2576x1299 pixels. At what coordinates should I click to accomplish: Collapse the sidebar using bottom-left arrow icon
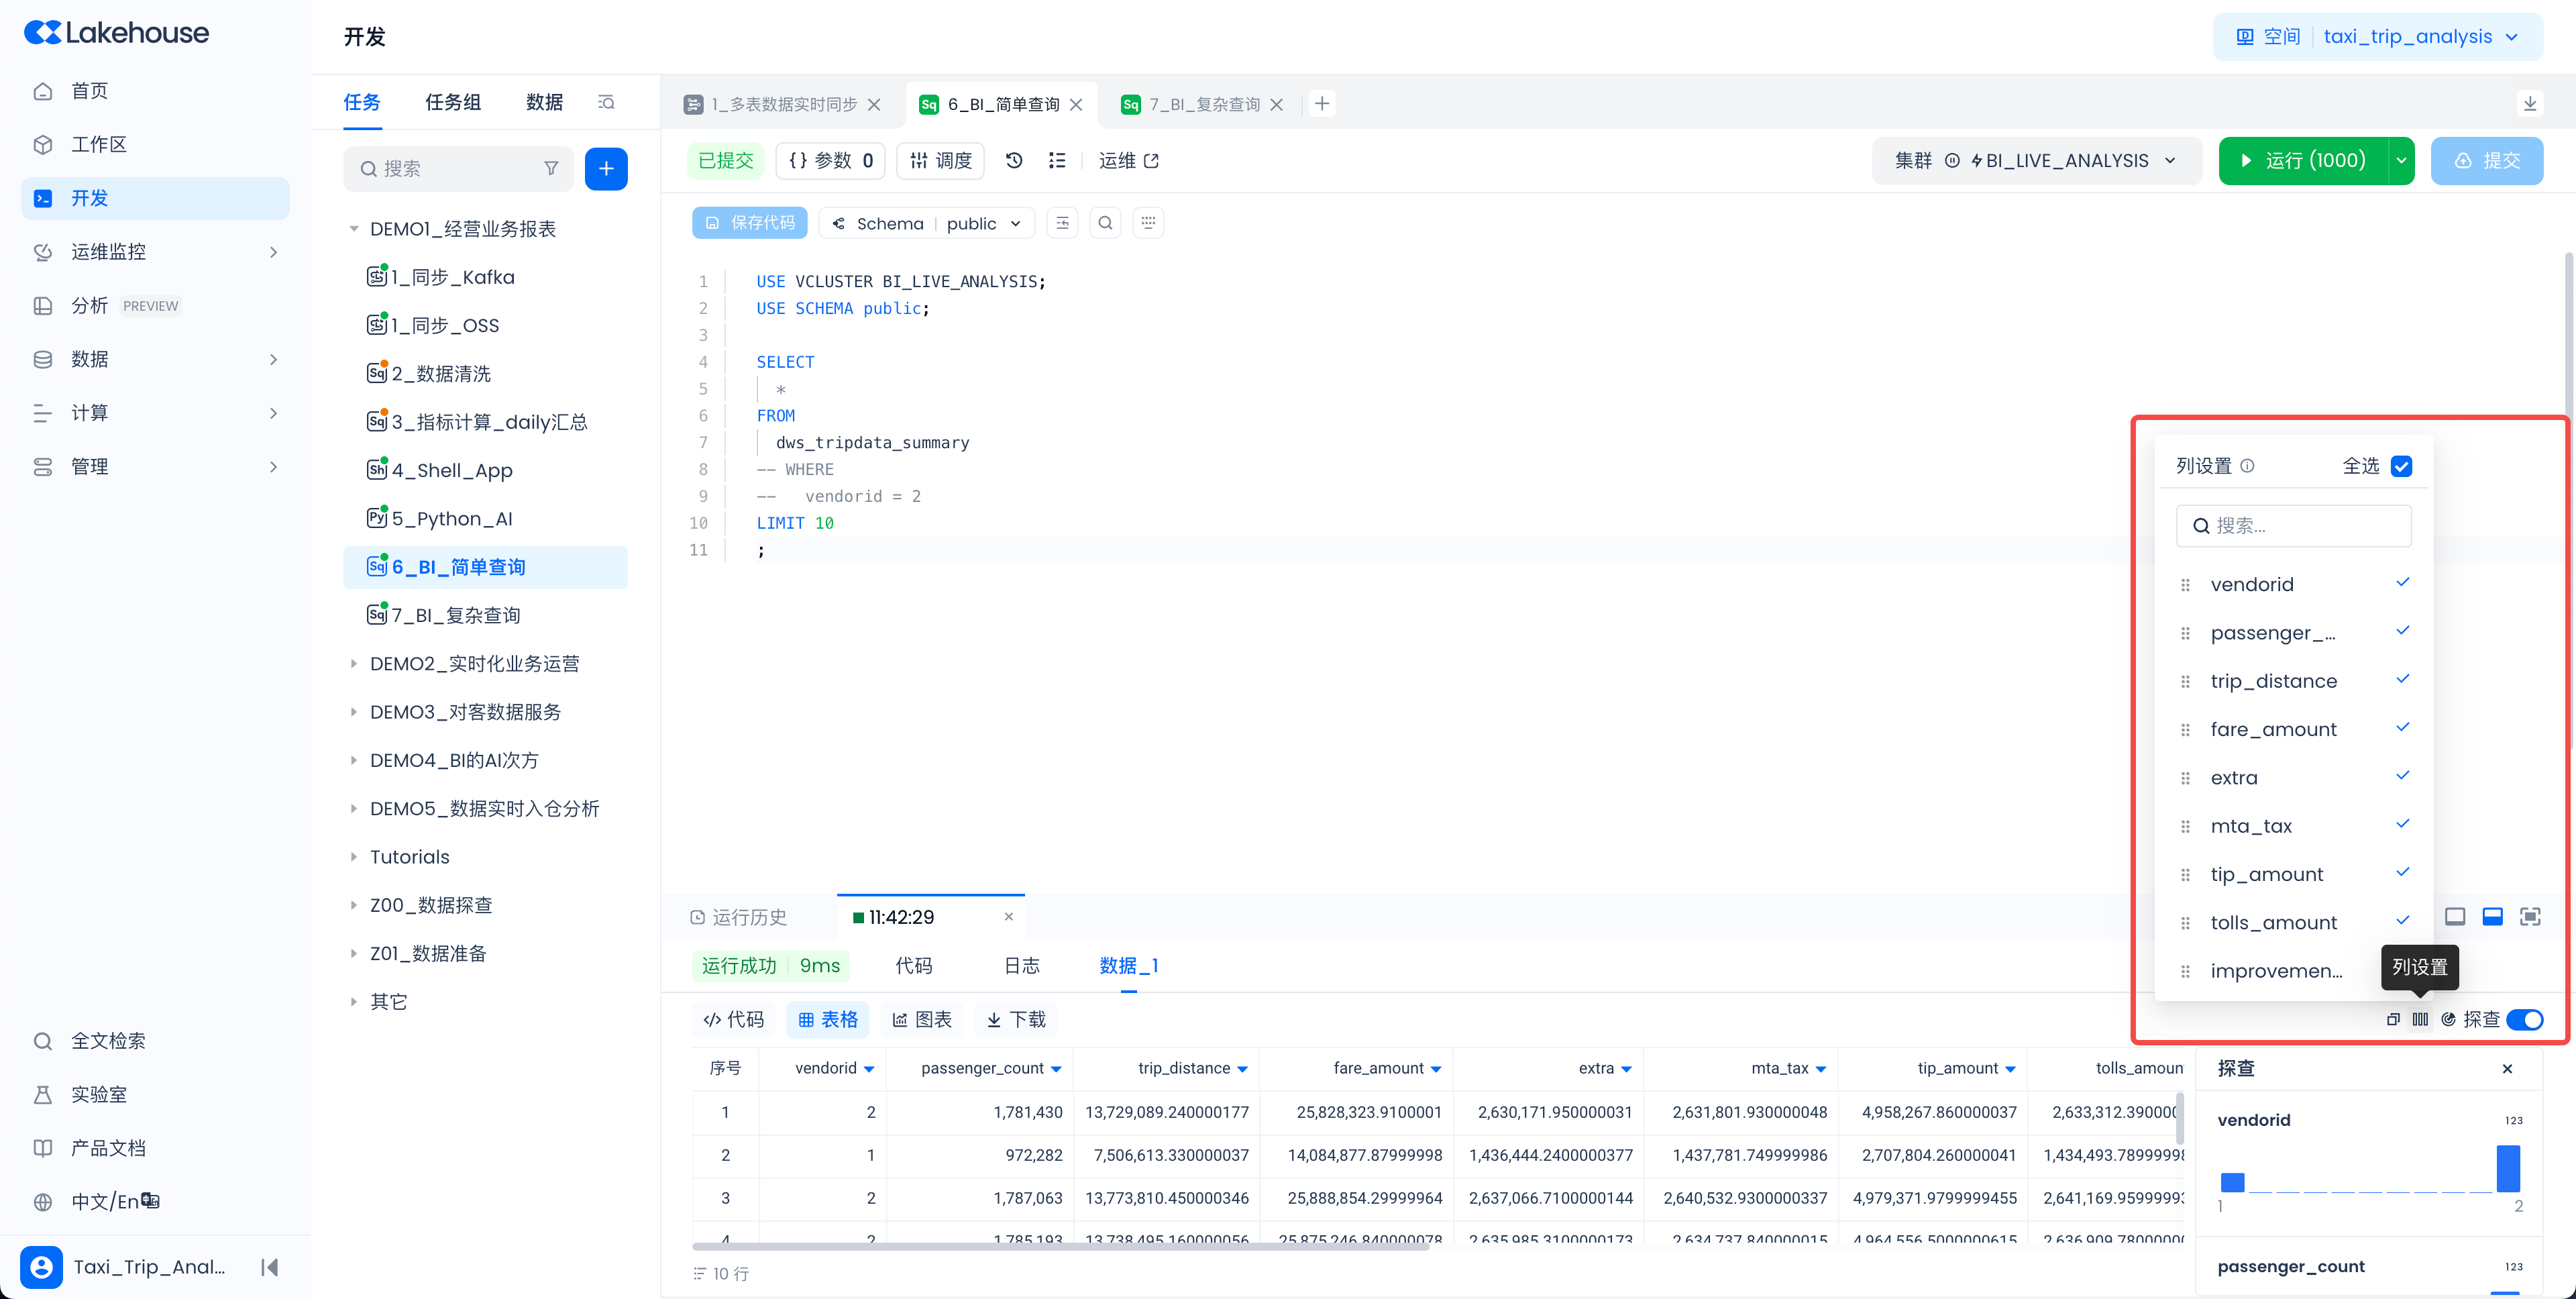click(269, 1267)
